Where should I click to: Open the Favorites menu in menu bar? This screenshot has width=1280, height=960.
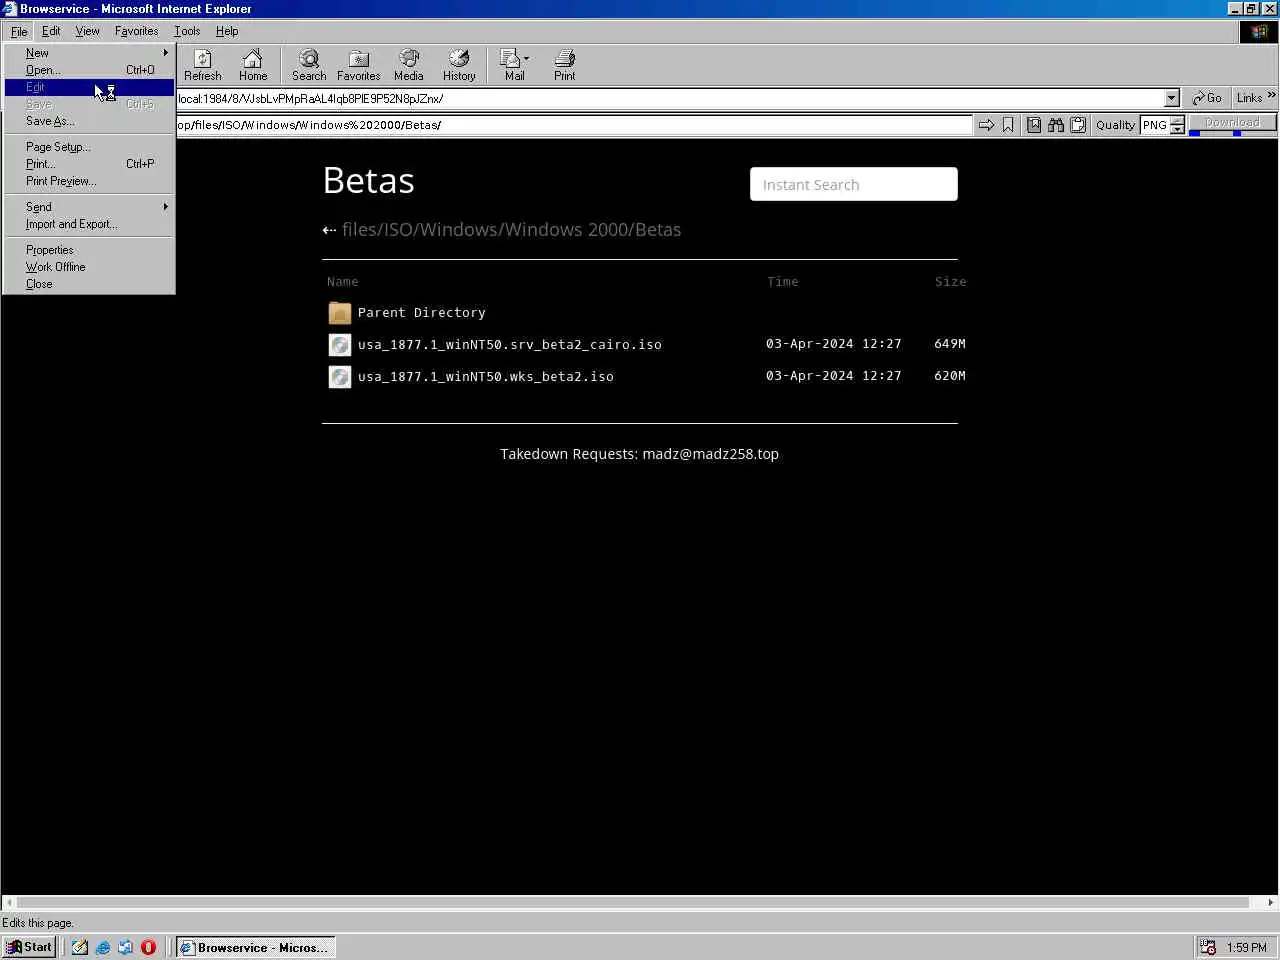coord(136,31)
